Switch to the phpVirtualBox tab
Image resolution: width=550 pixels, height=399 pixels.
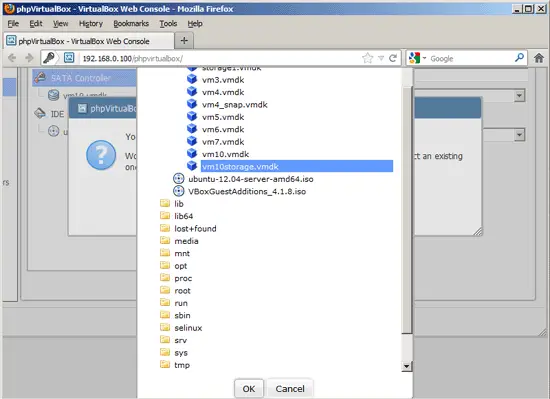click(x=89, y=41)
